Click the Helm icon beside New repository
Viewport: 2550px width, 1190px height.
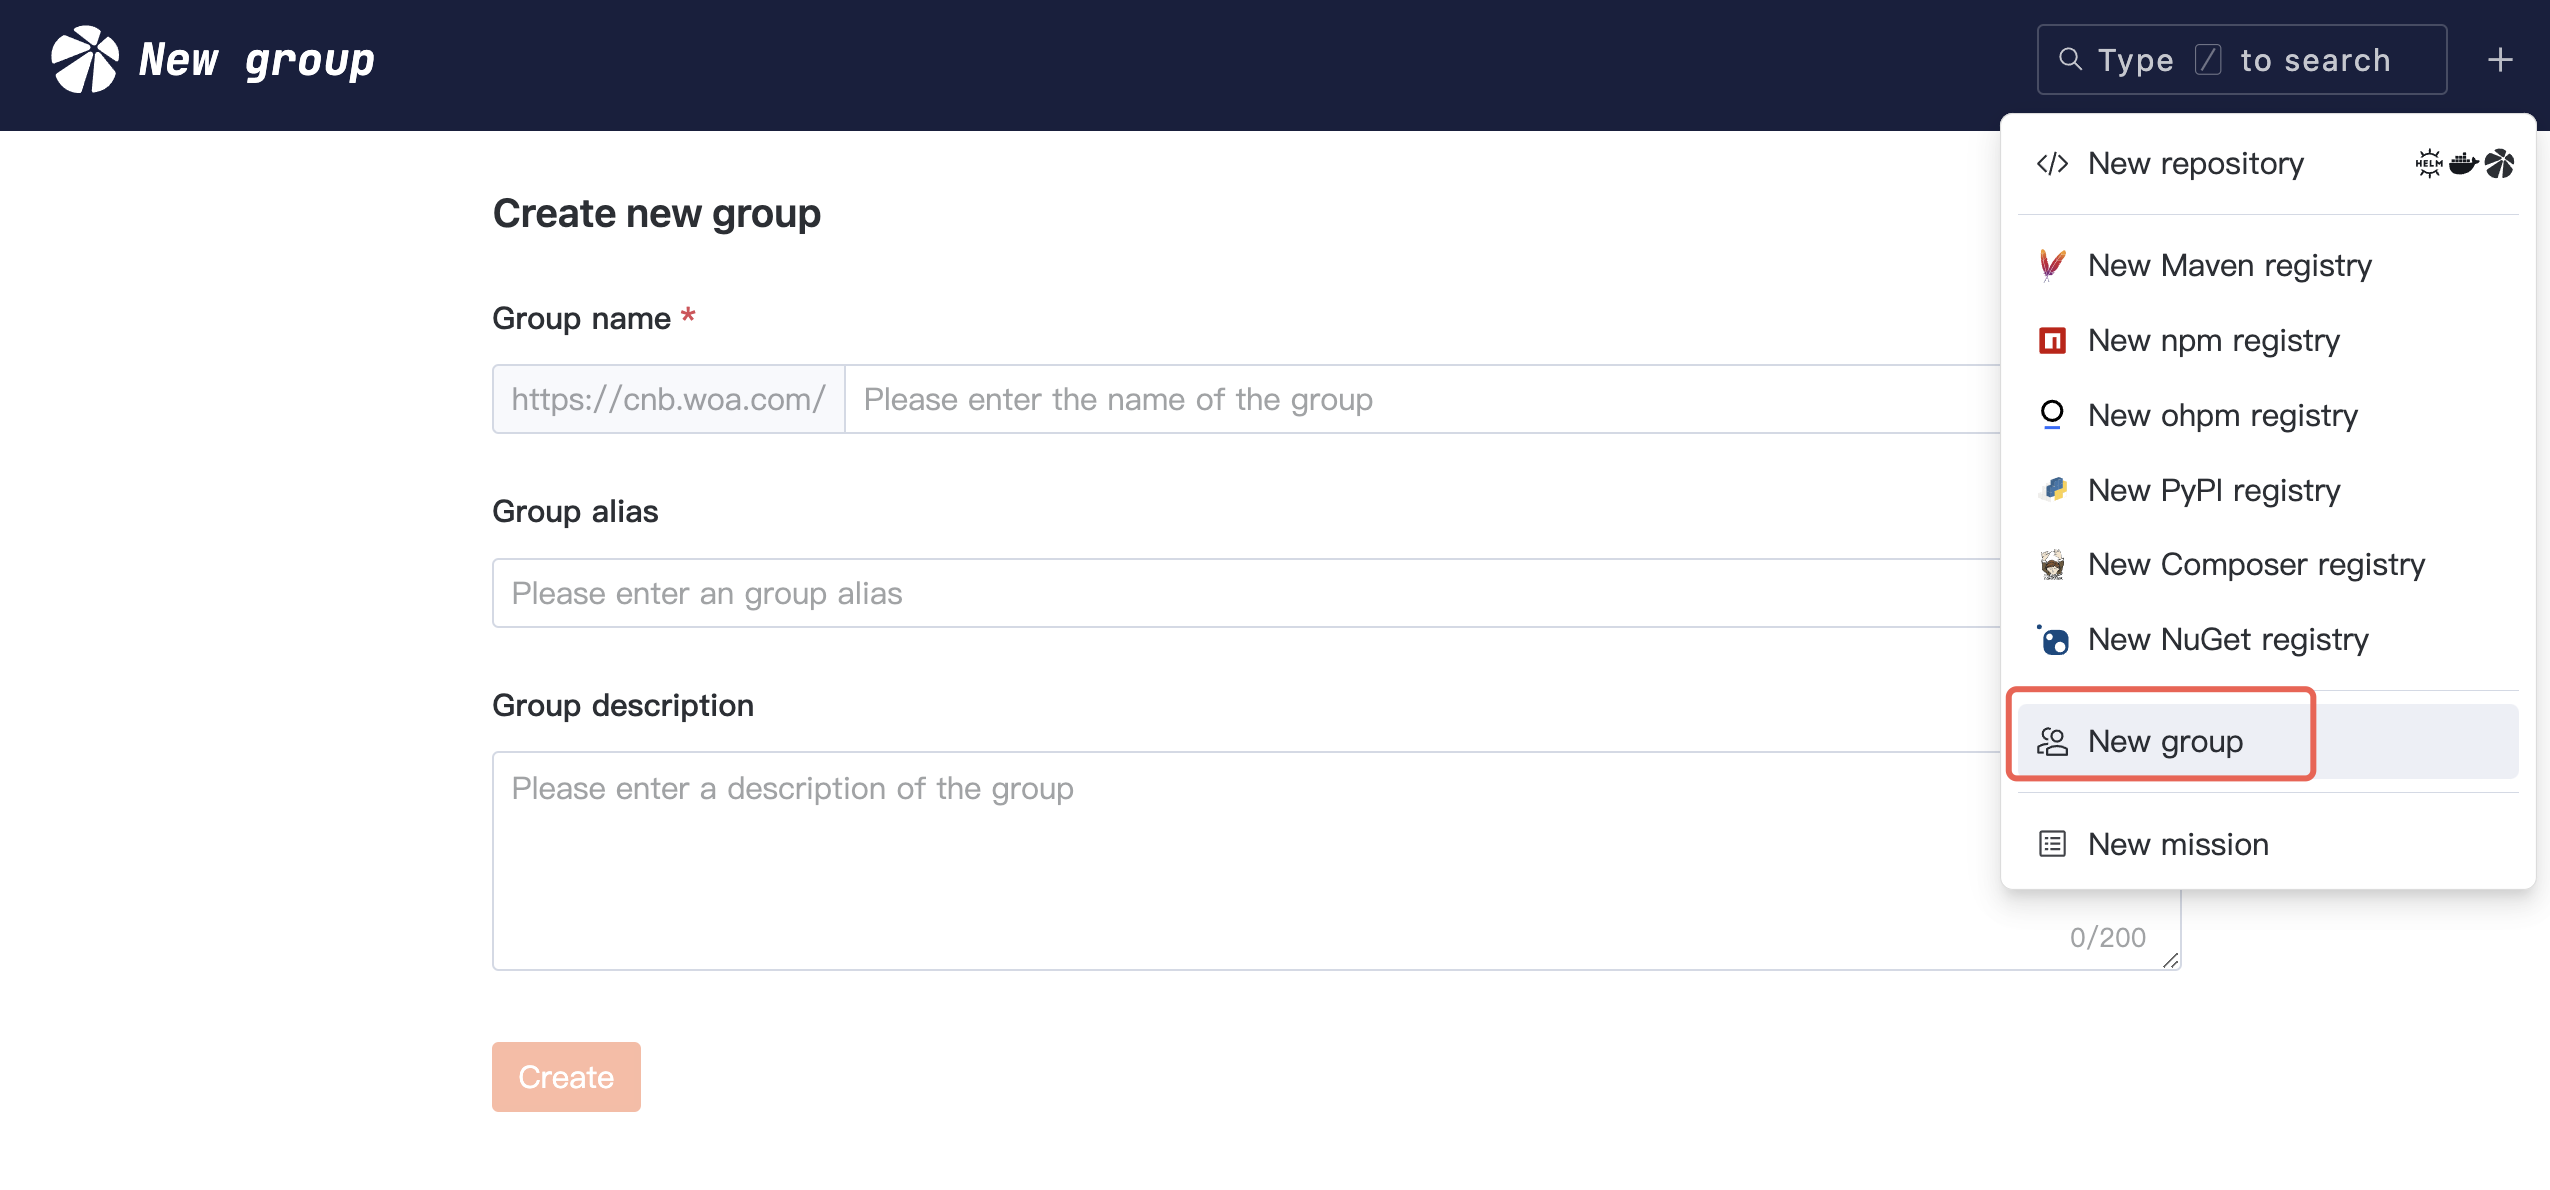pos(2428,163)
